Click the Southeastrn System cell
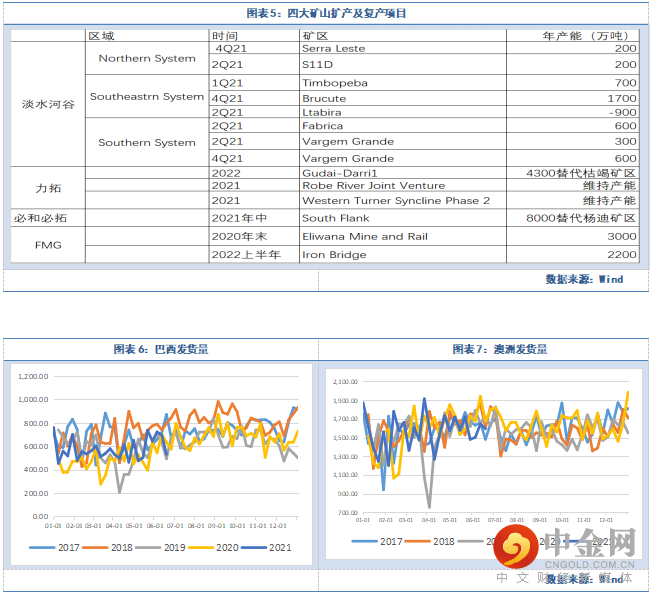 (147, 97)
